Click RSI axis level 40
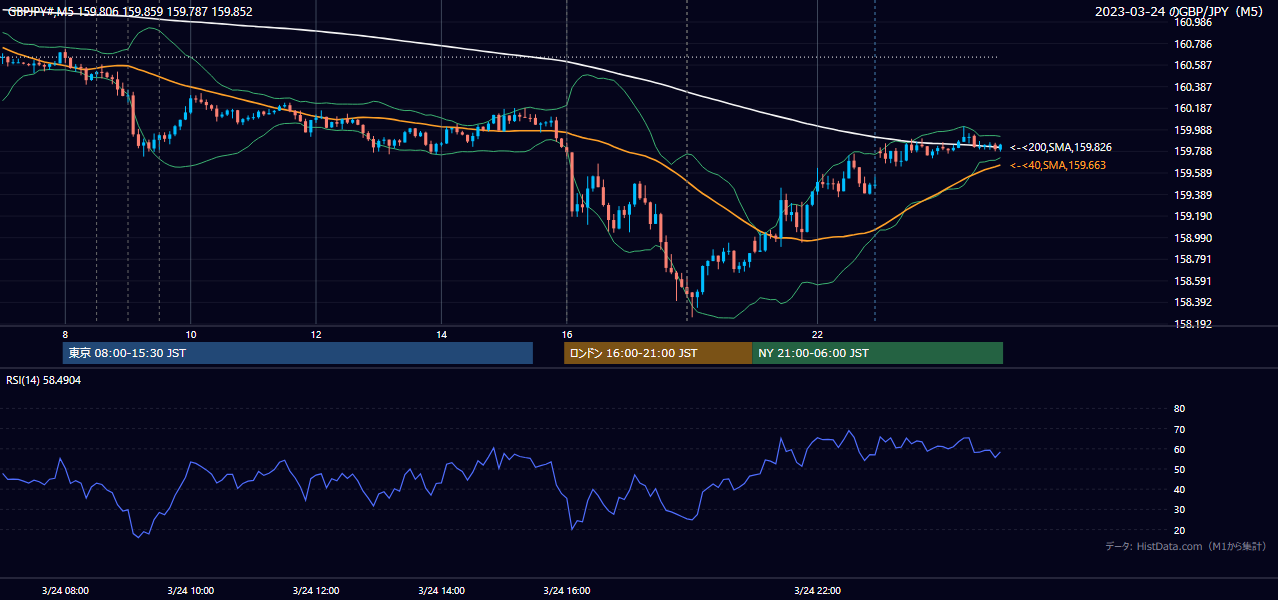This screenshot has height=600, width=1278. (1179, 490)
